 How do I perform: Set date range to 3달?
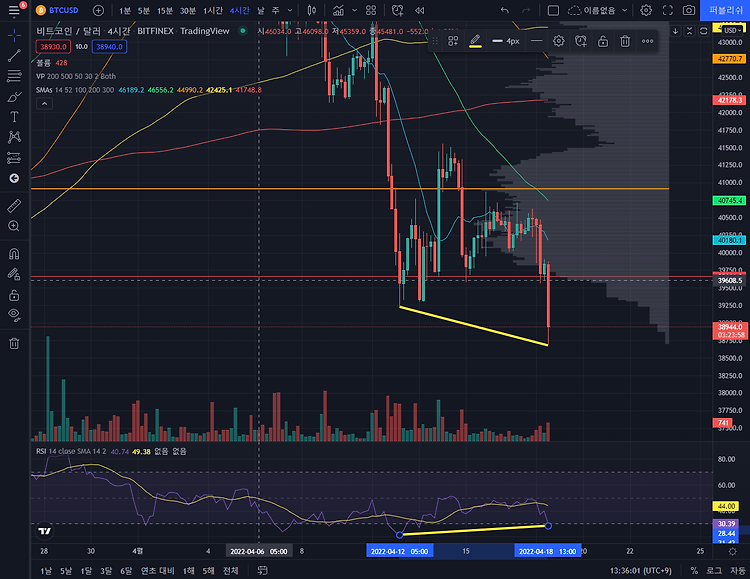pyautogui.click(x=106, y=570)
